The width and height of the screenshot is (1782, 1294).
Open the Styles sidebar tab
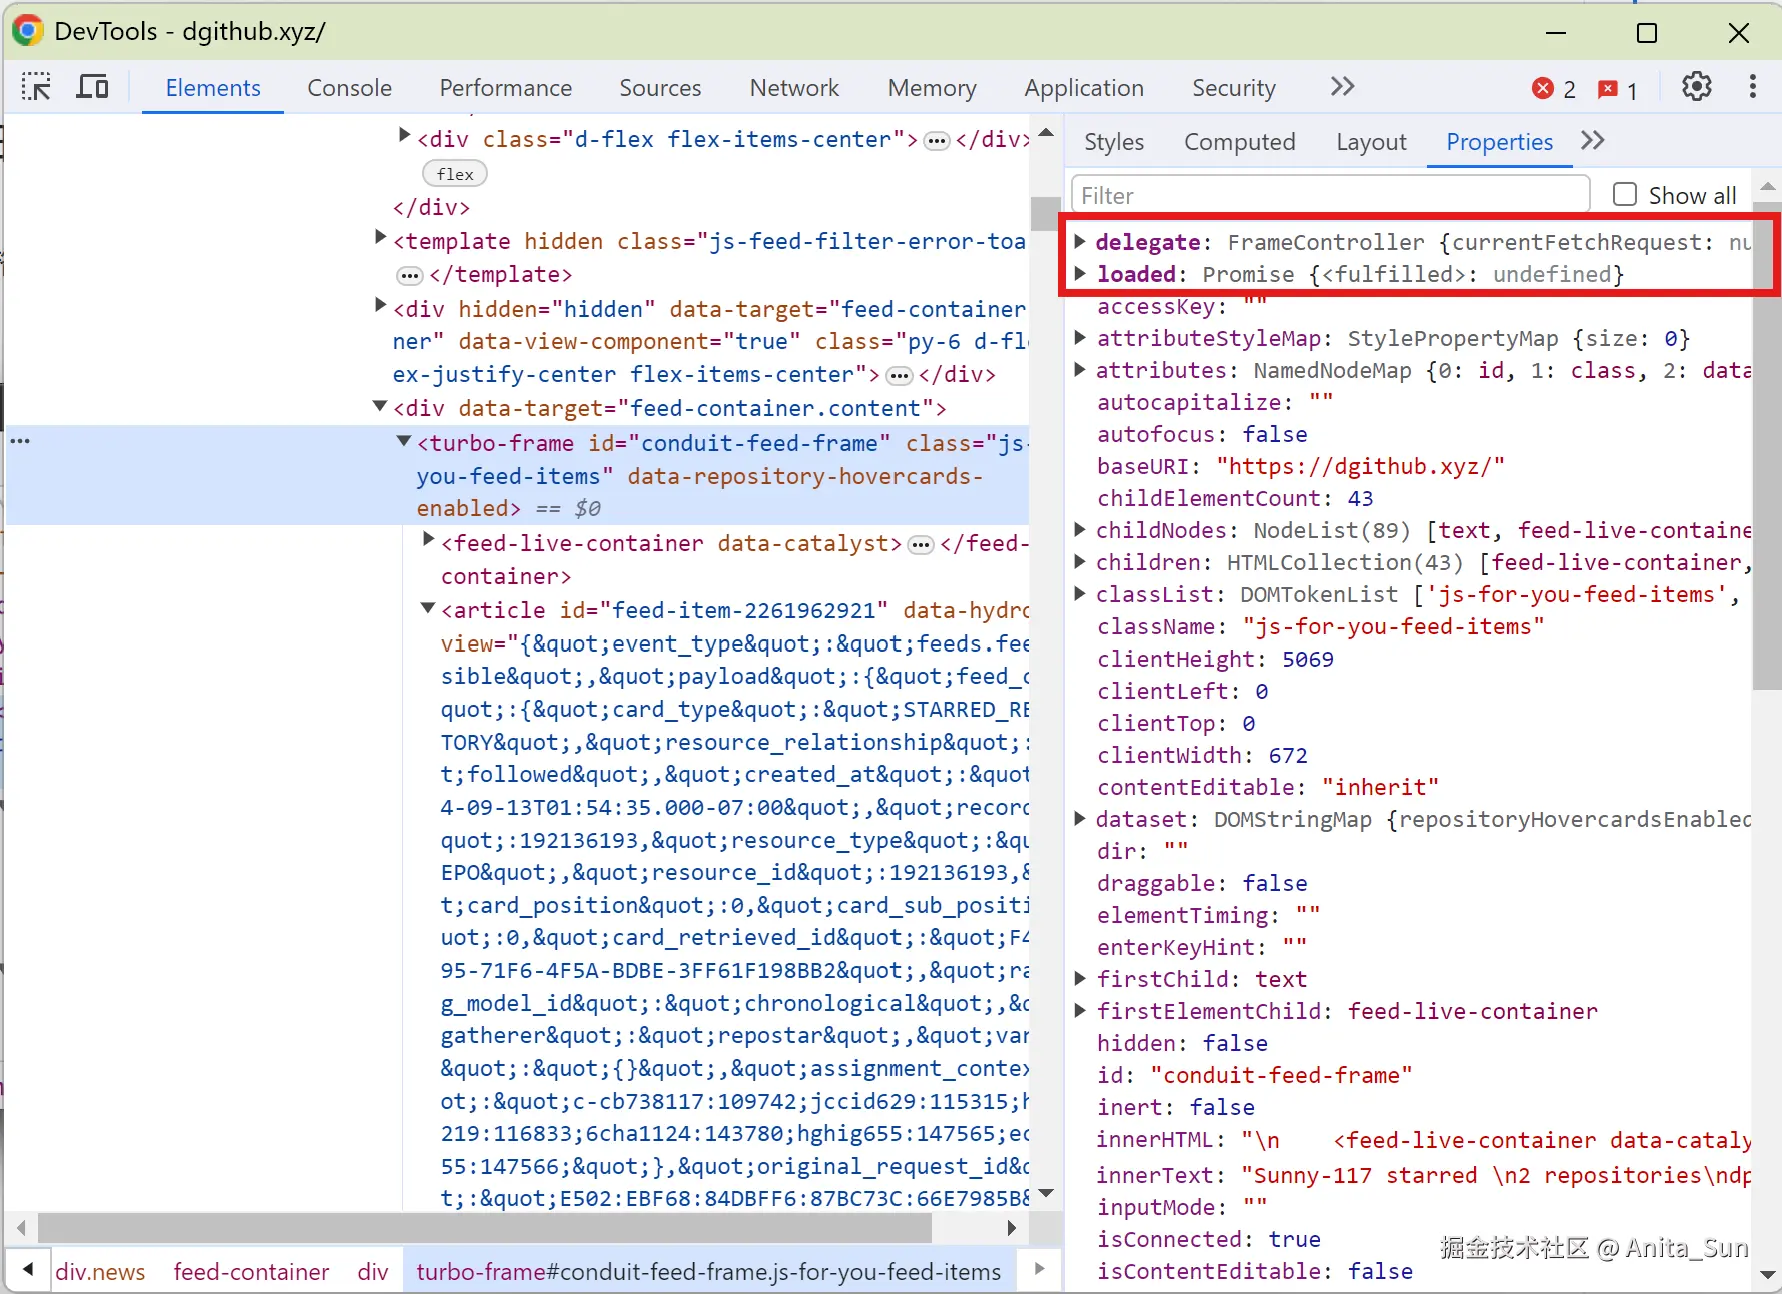[x=1114, y=142]
